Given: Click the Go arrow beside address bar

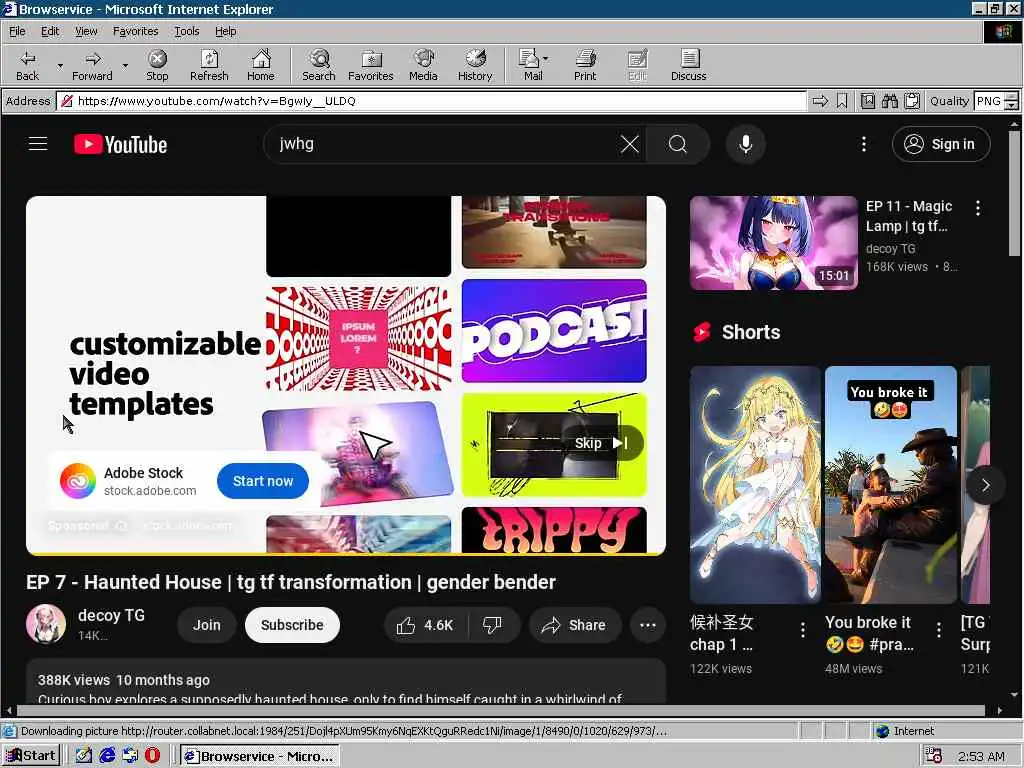Looking at the screenshot, I should [820, 101].
